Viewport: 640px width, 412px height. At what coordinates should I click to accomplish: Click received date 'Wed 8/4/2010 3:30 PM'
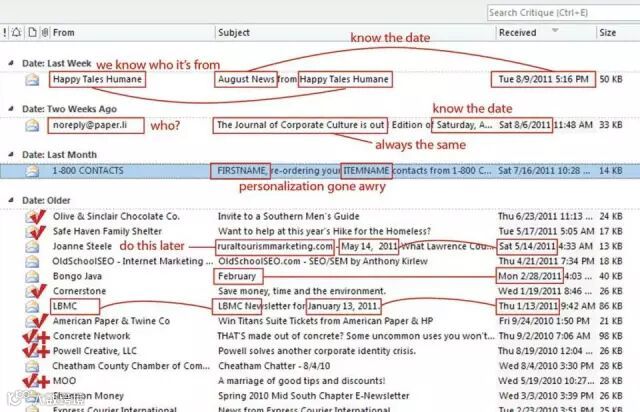click(x=546, y=366)
